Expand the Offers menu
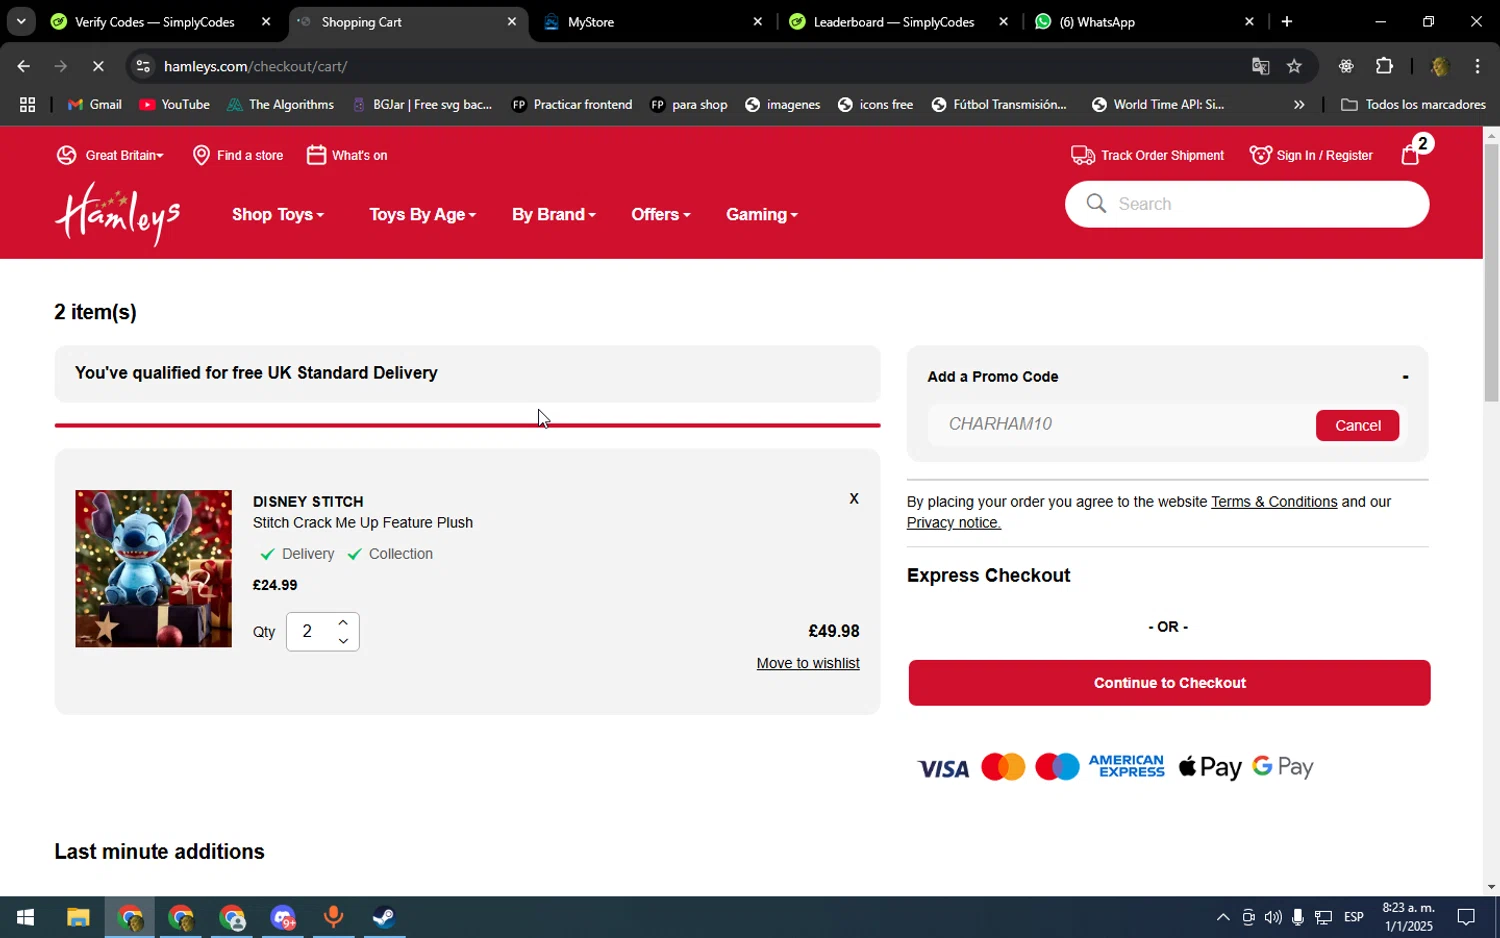 pyautogui.click(x=660, y=214)
